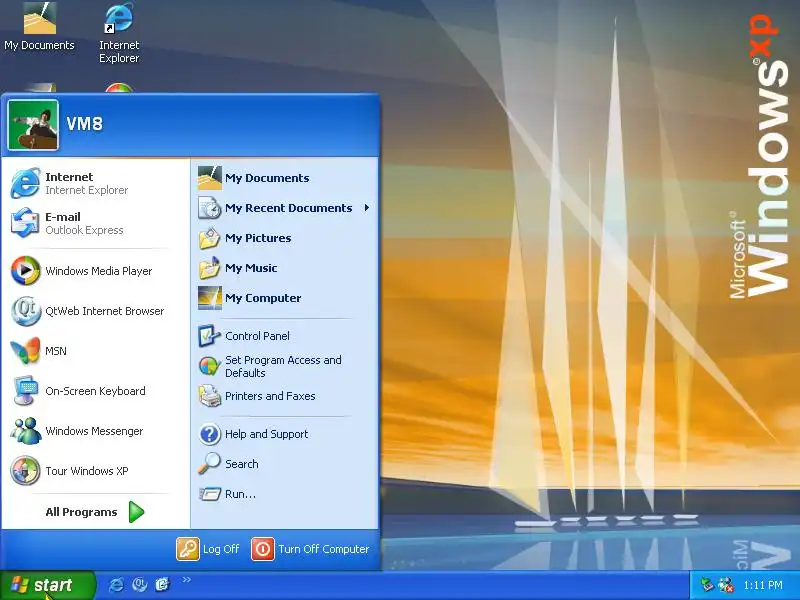Image resolution: width=800 pixels, height=600 pixels.
Task: Click My Music label
Action: (x=251, y=268)
